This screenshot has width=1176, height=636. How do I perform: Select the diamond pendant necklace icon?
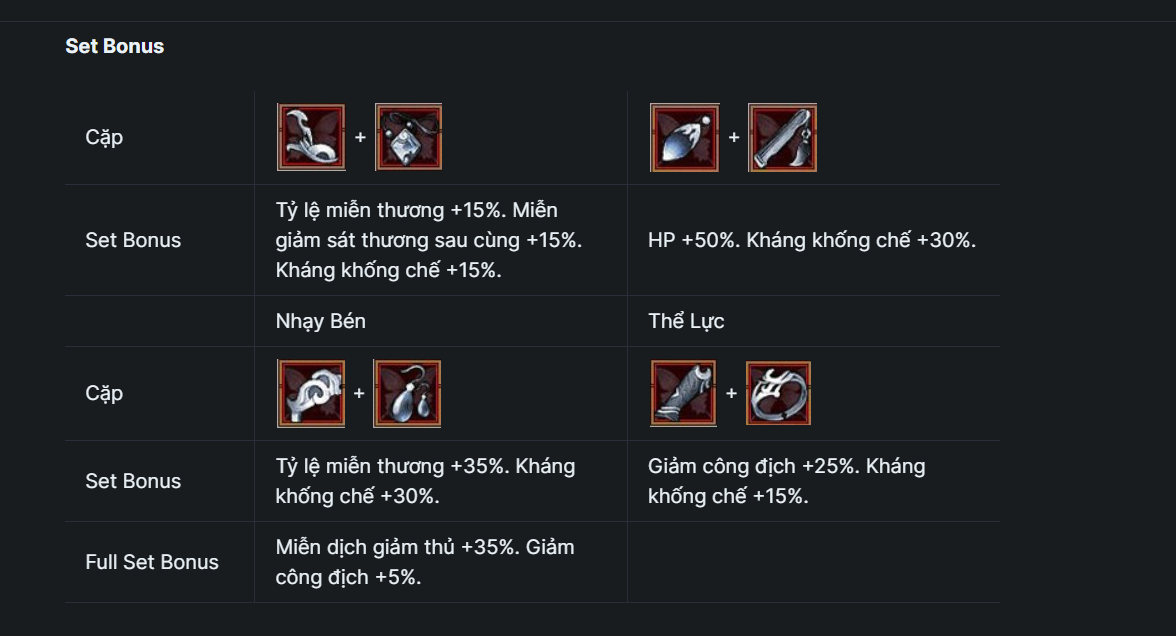(409, 137)
